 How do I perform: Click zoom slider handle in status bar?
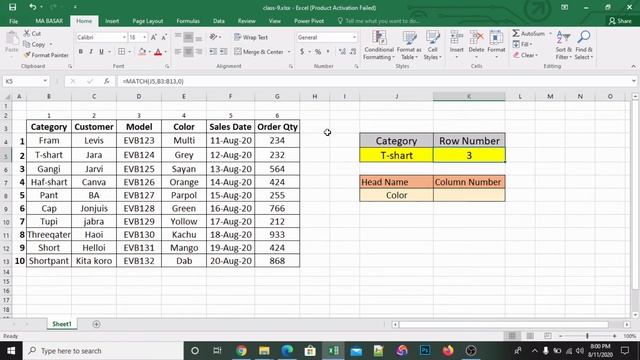click(x=587, y=336)
